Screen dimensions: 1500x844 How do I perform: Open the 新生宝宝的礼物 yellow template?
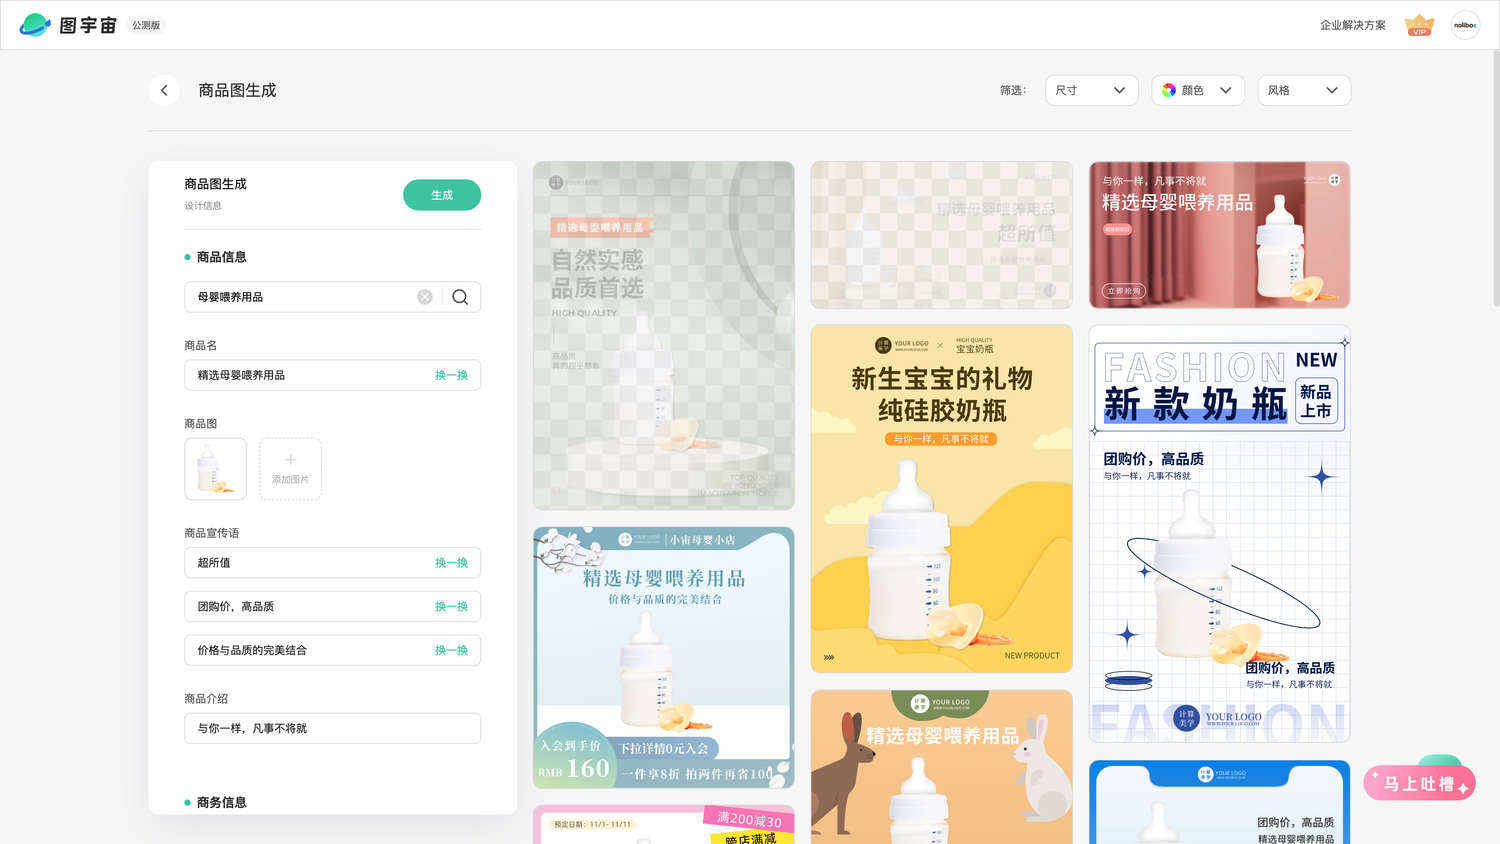click(x=942, y=498)
